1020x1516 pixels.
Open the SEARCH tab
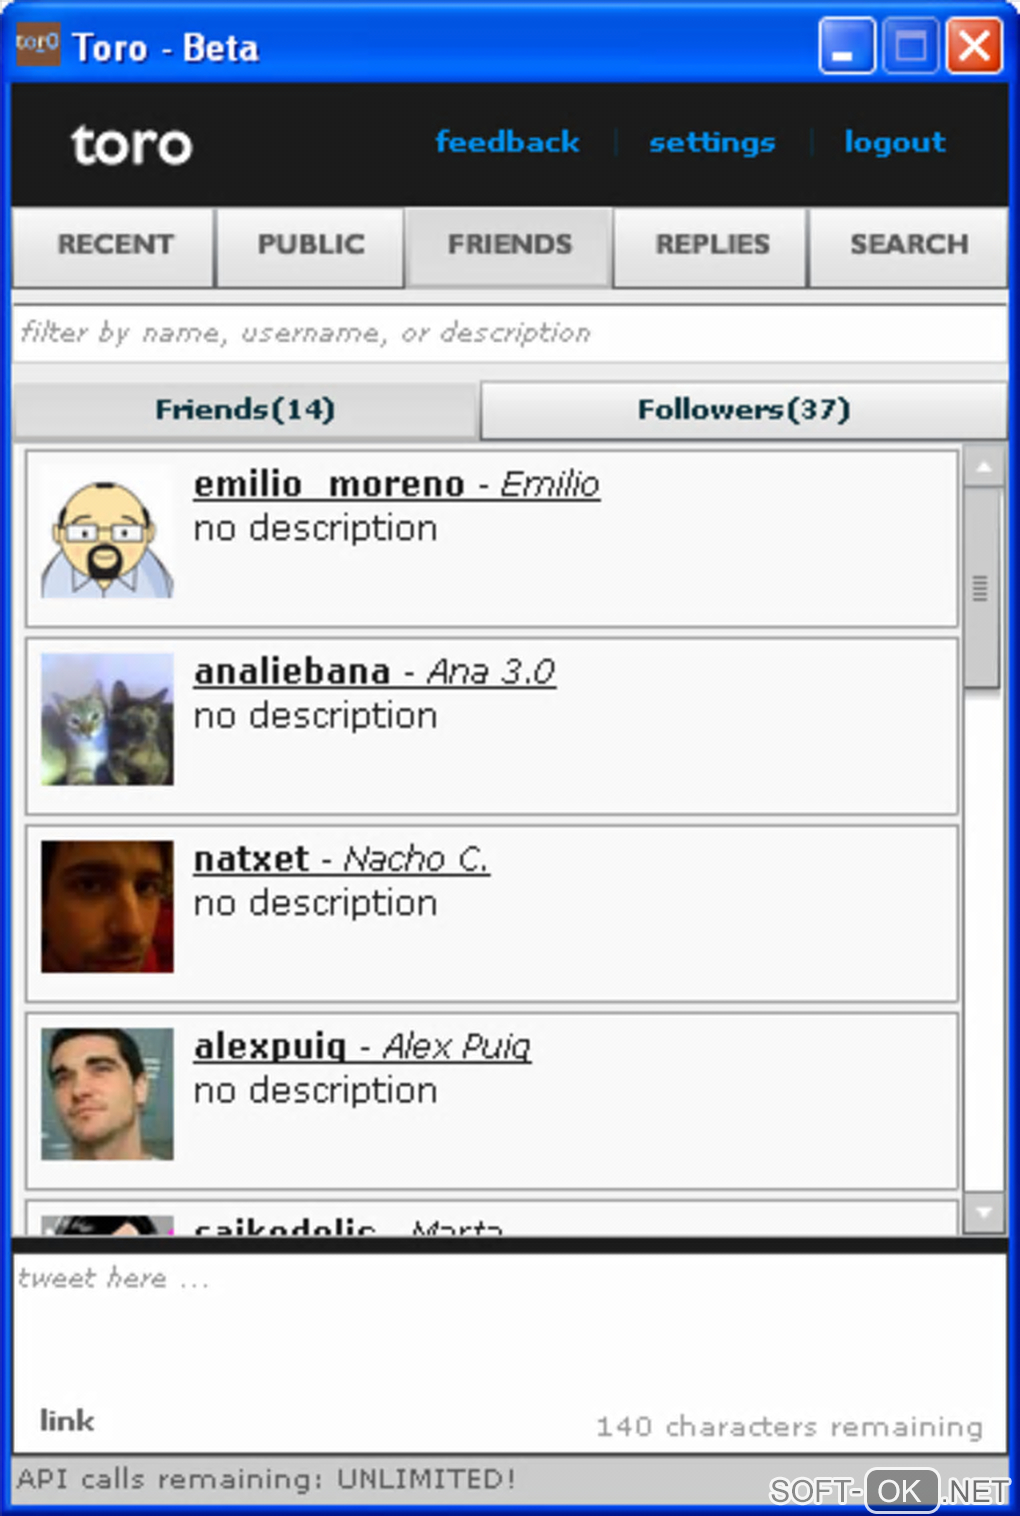tap(908, 246)
